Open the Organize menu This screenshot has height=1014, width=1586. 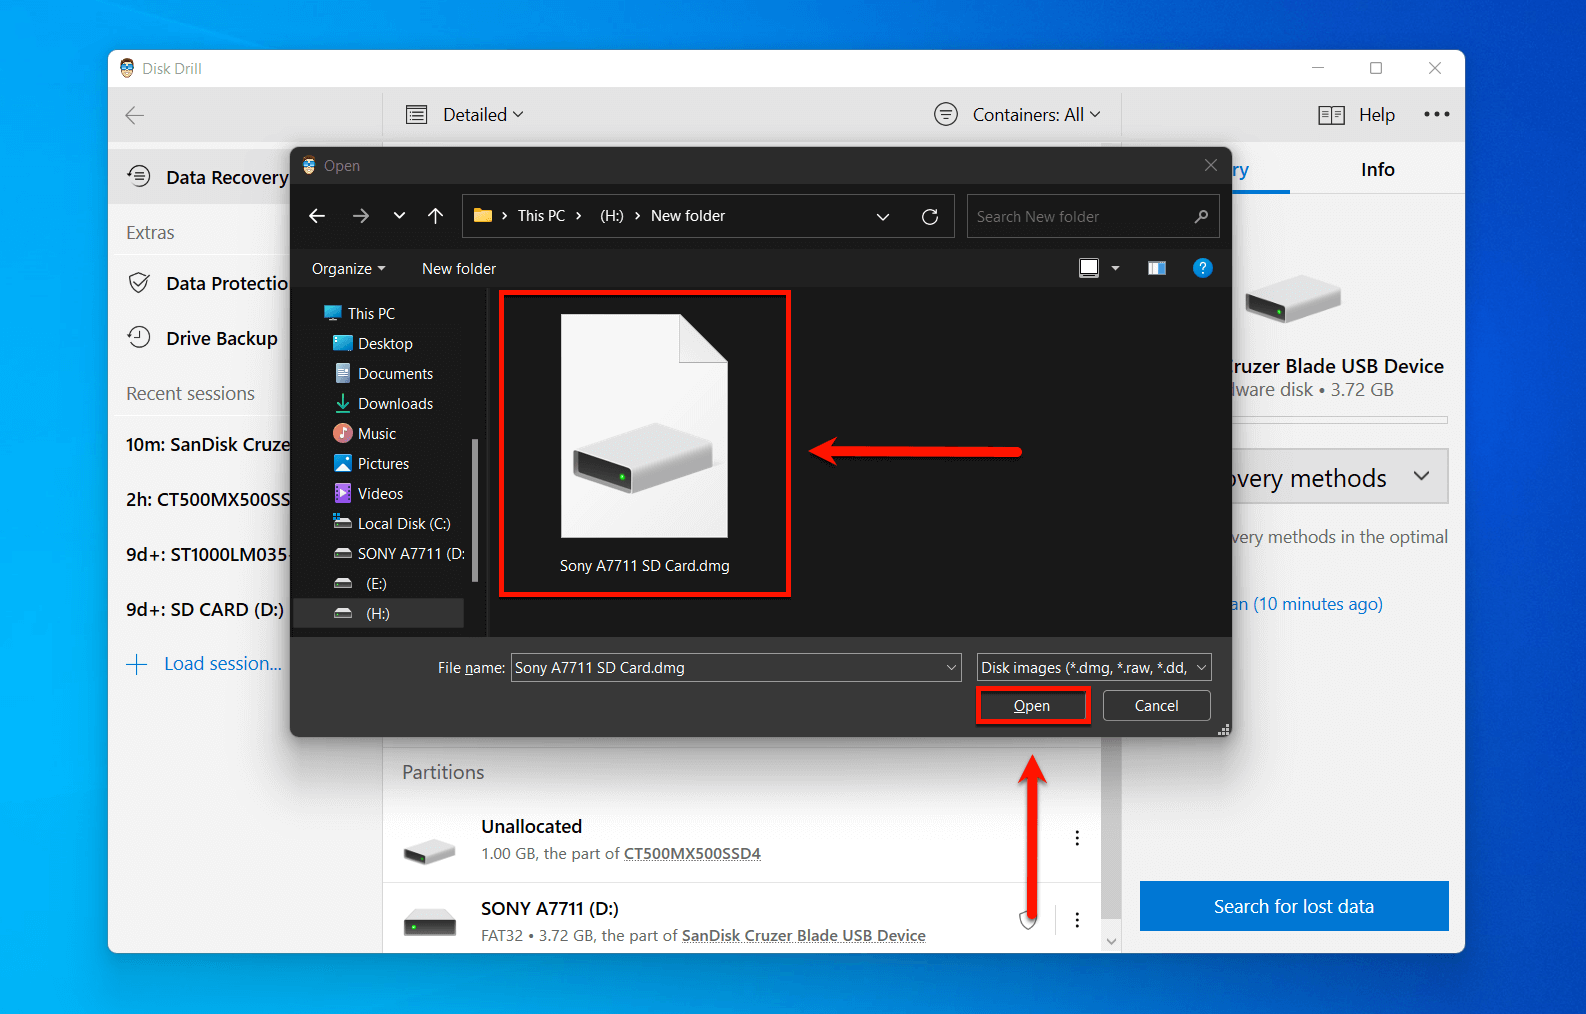[x=348, y=268]
